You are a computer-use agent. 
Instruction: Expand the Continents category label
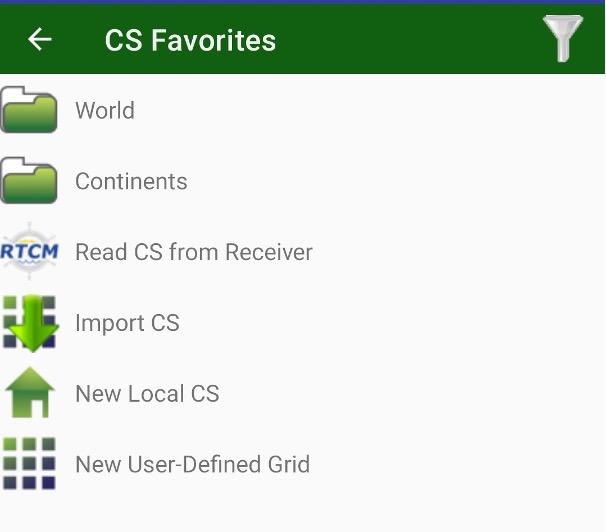click(131, 181)
